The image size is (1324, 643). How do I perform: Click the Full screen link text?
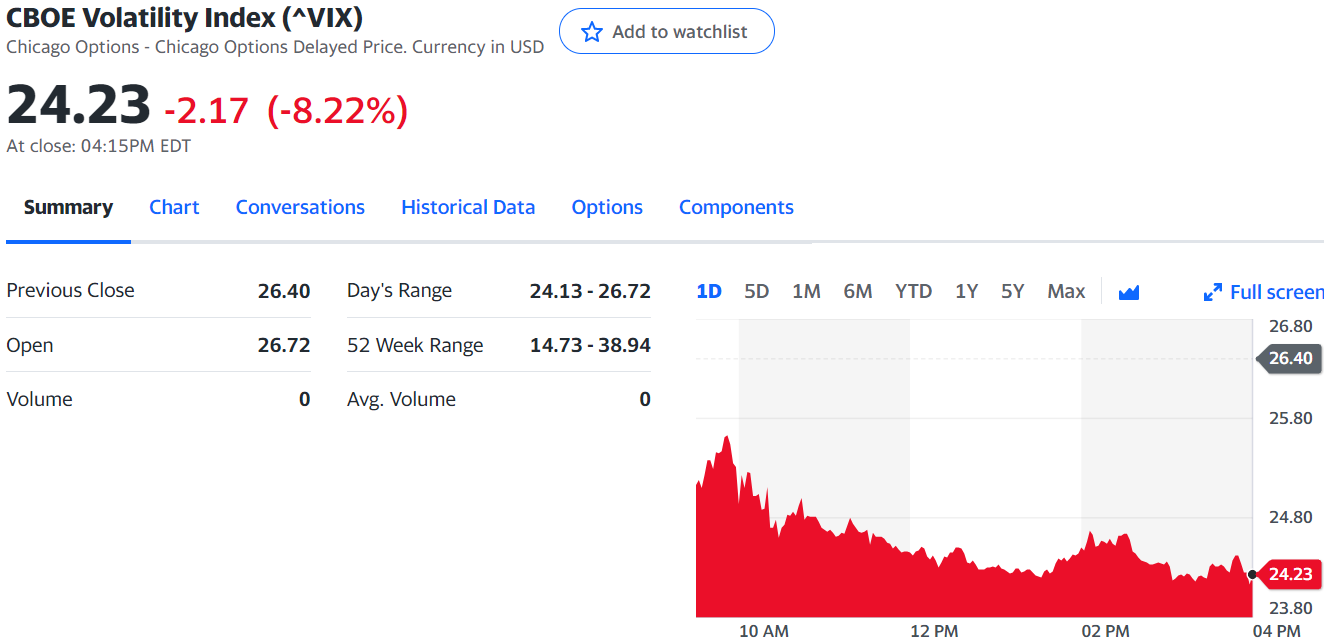[x=1277, y=292]
